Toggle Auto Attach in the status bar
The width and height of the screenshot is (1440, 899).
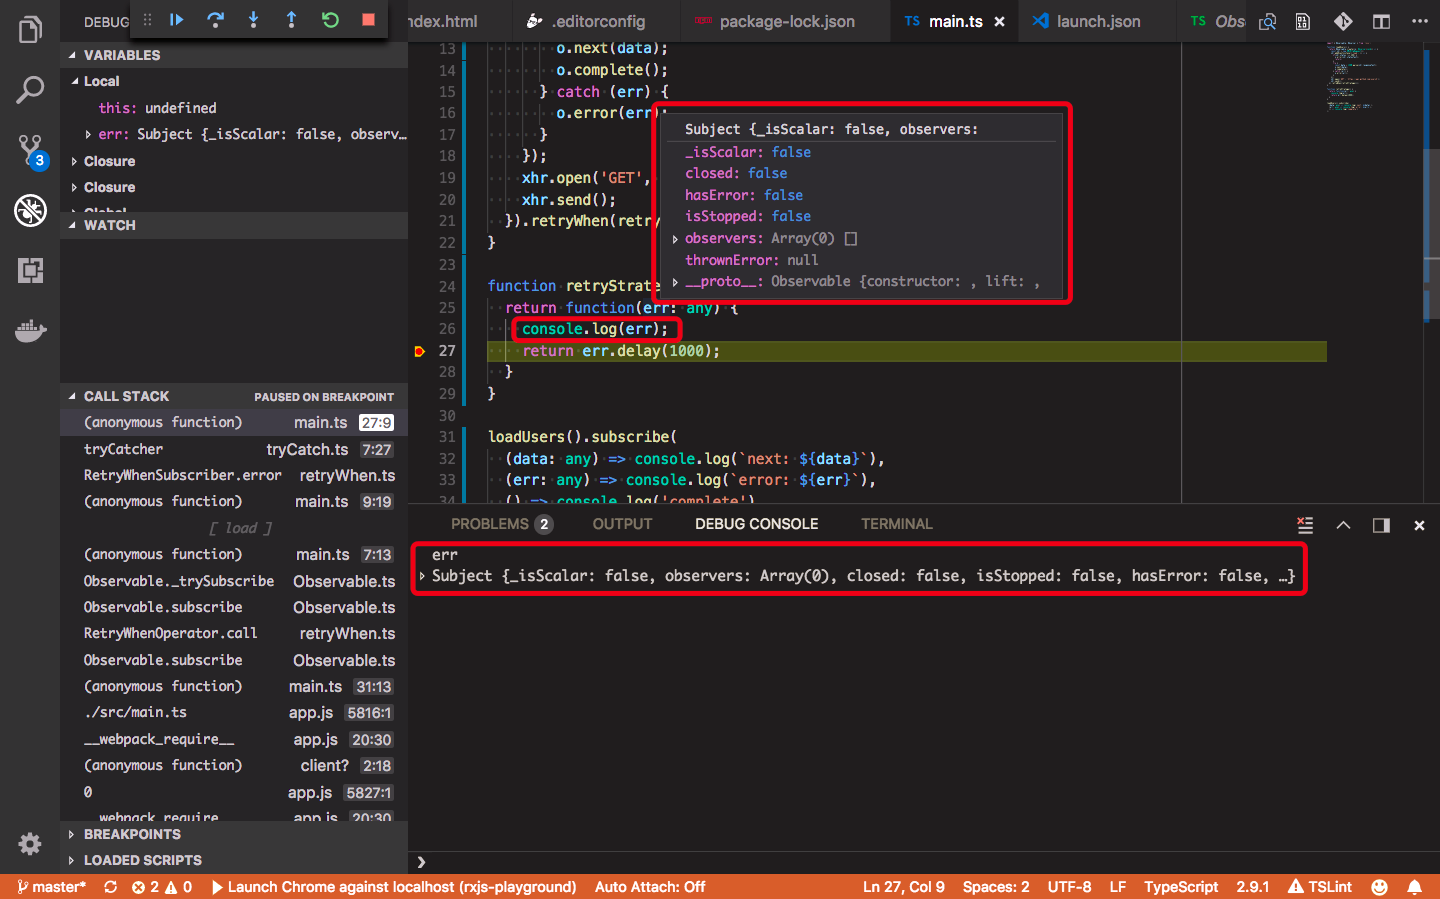650,886
